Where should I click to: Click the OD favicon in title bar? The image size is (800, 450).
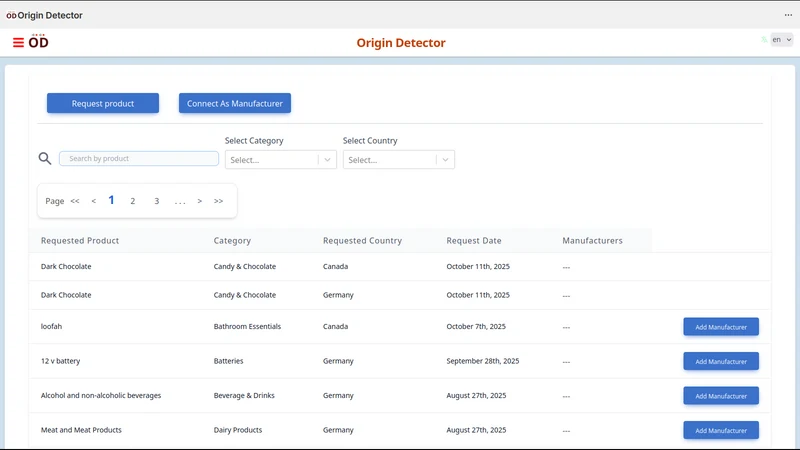(11, 15)
